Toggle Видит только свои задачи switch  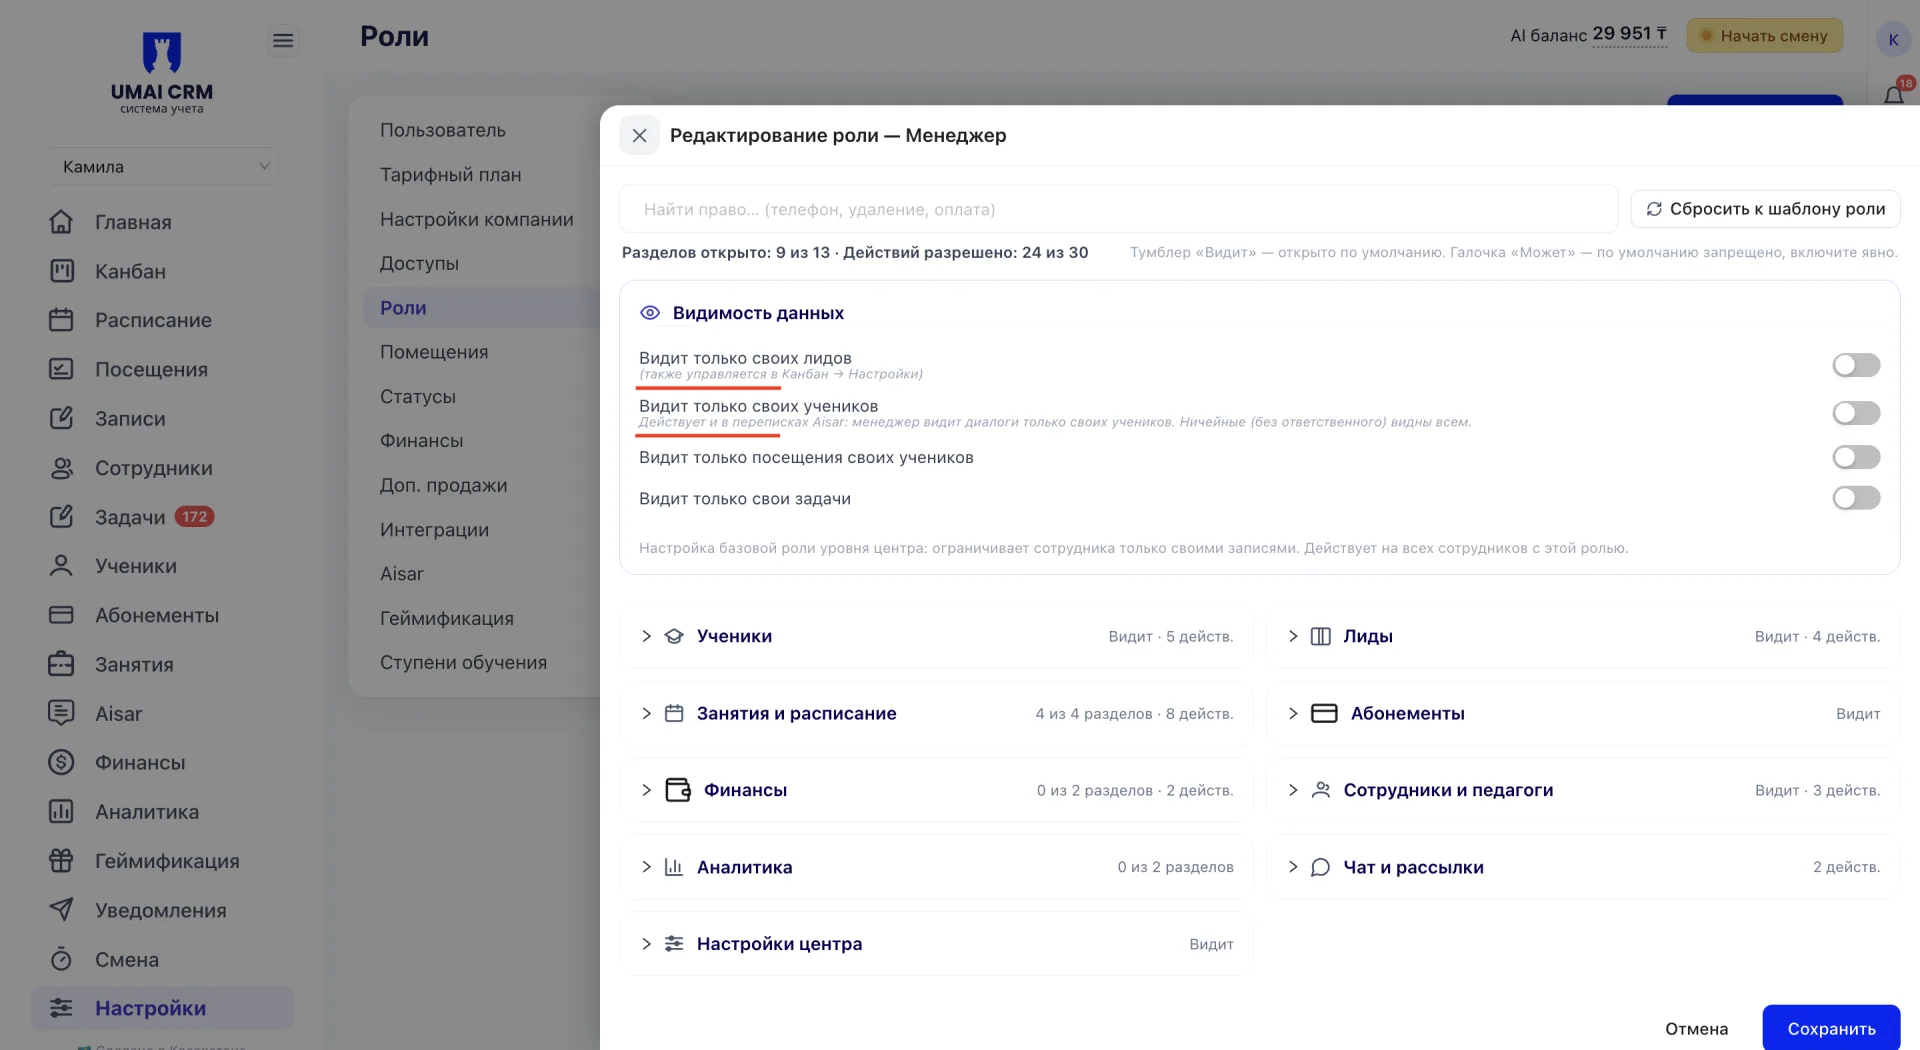[x=1856, y=498]
